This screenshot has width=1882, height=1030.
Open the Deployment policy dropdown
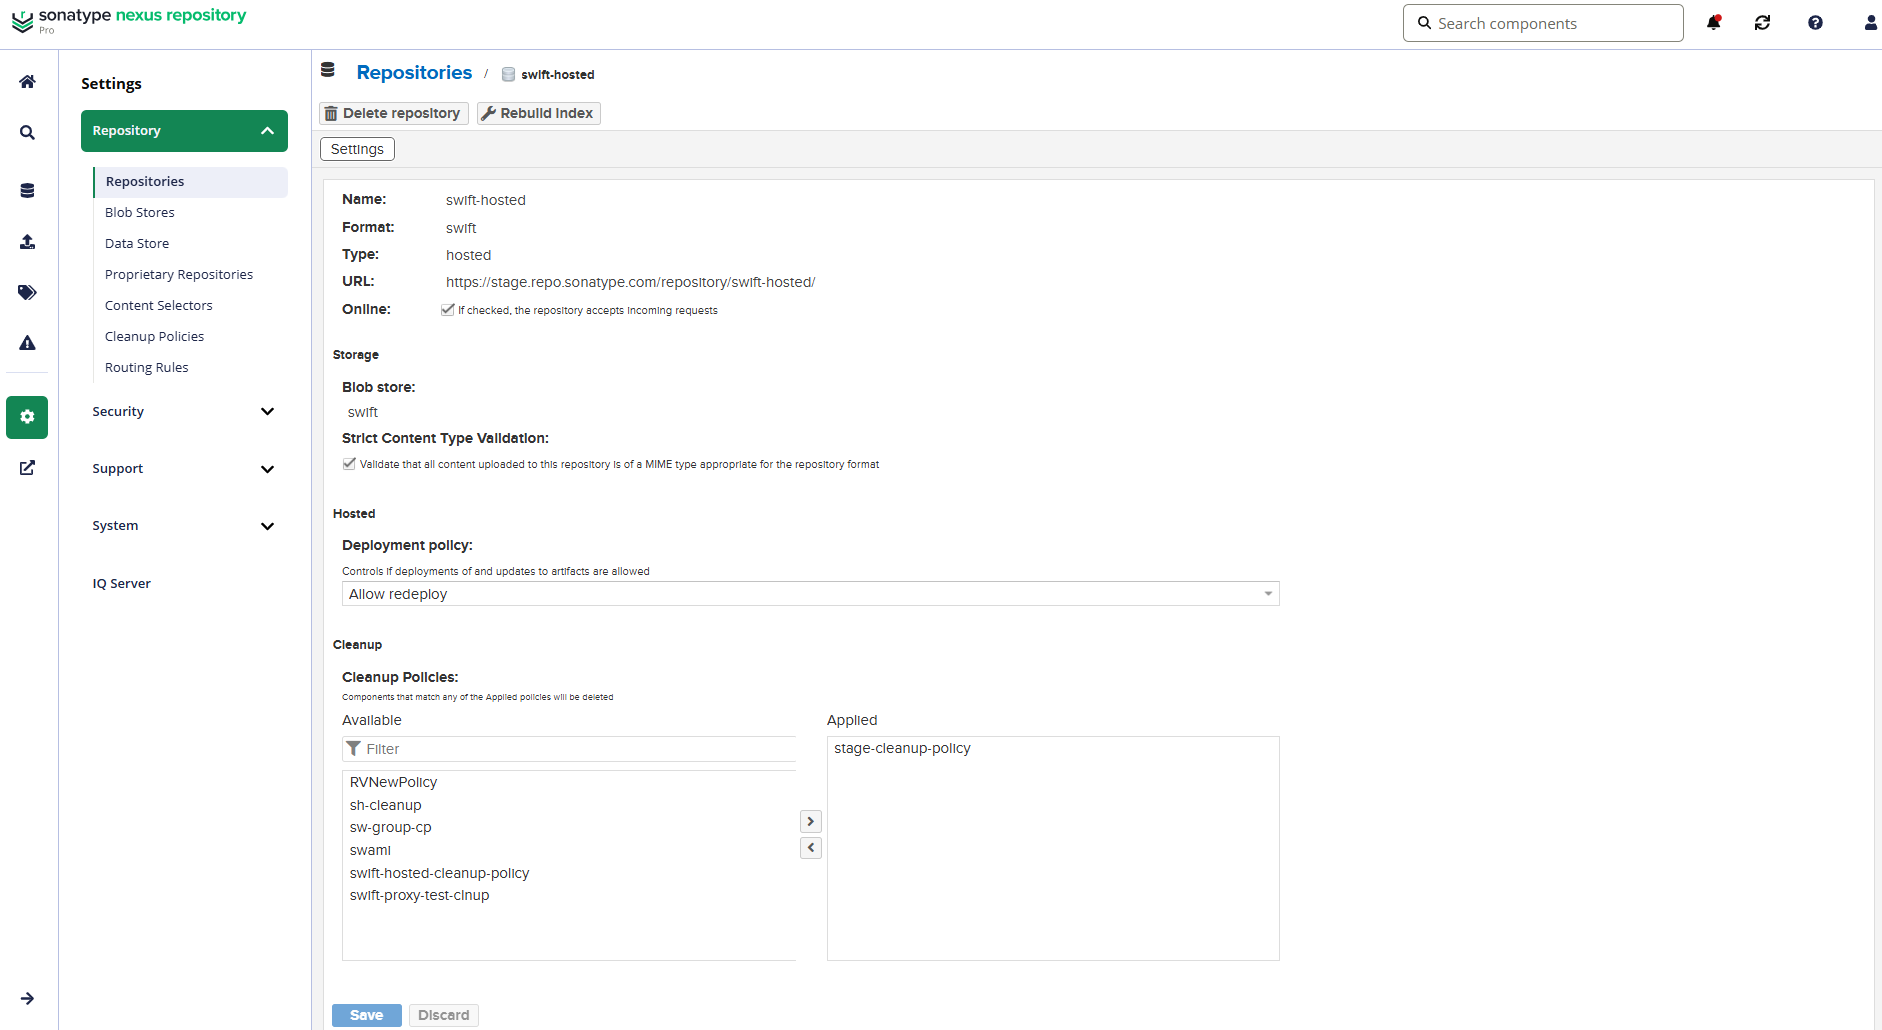click(810, 594)
